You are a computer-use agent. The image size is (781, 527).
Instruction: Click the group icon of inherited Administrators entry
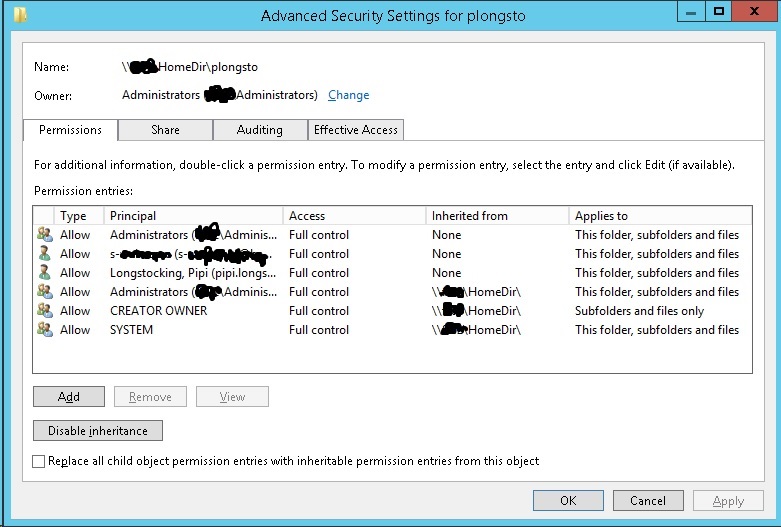tap(45, 291)
